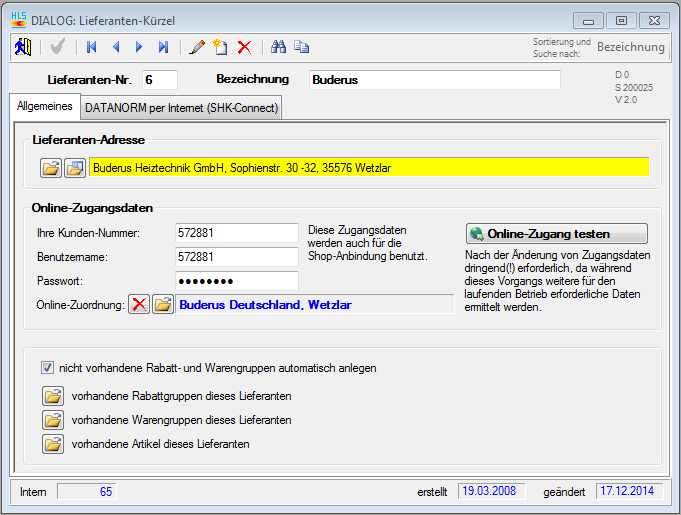Click the yellow Lieferanten-Adresse field
The height and width of the screenshot is (515, 681).
point(368,167)
